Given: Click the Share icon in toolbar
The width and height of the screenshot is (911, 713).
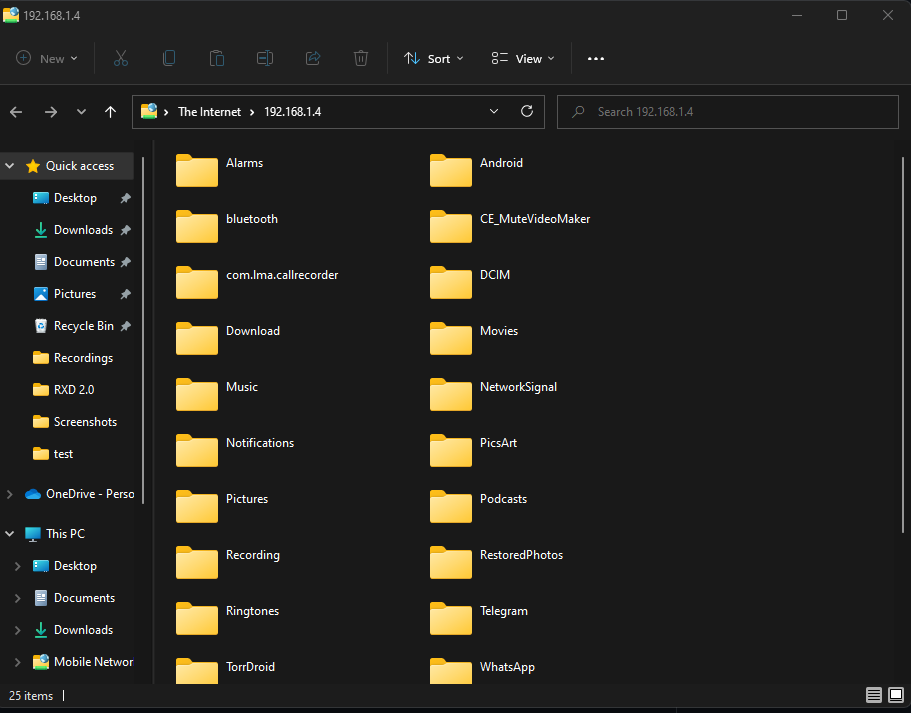Looking at the screenshot, I should 313,58.
